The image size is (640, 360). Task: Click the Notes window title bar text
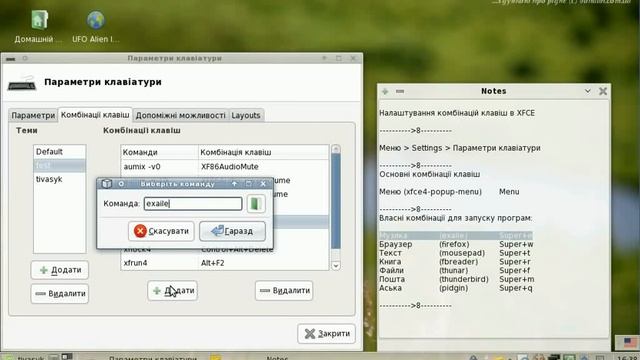click(493, 91)
